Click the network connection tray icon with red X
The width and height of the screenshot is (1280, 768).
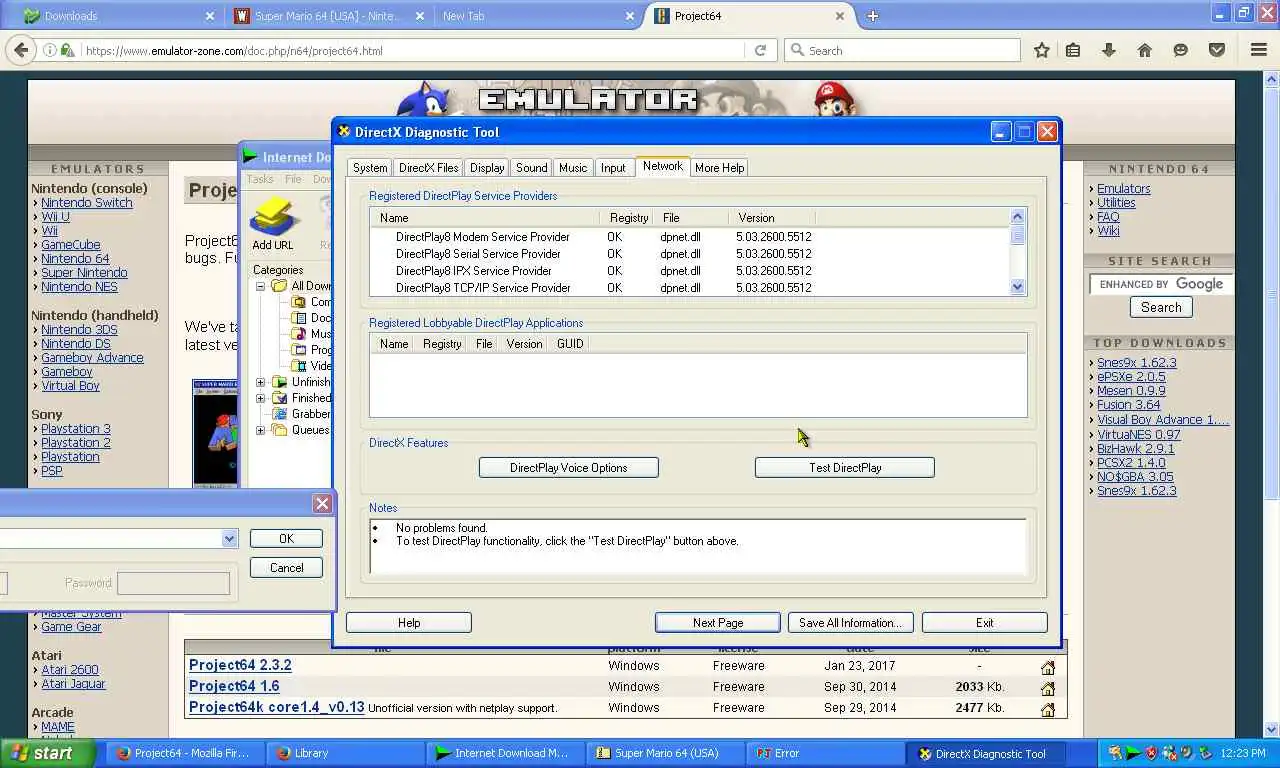coord(1170,753)
